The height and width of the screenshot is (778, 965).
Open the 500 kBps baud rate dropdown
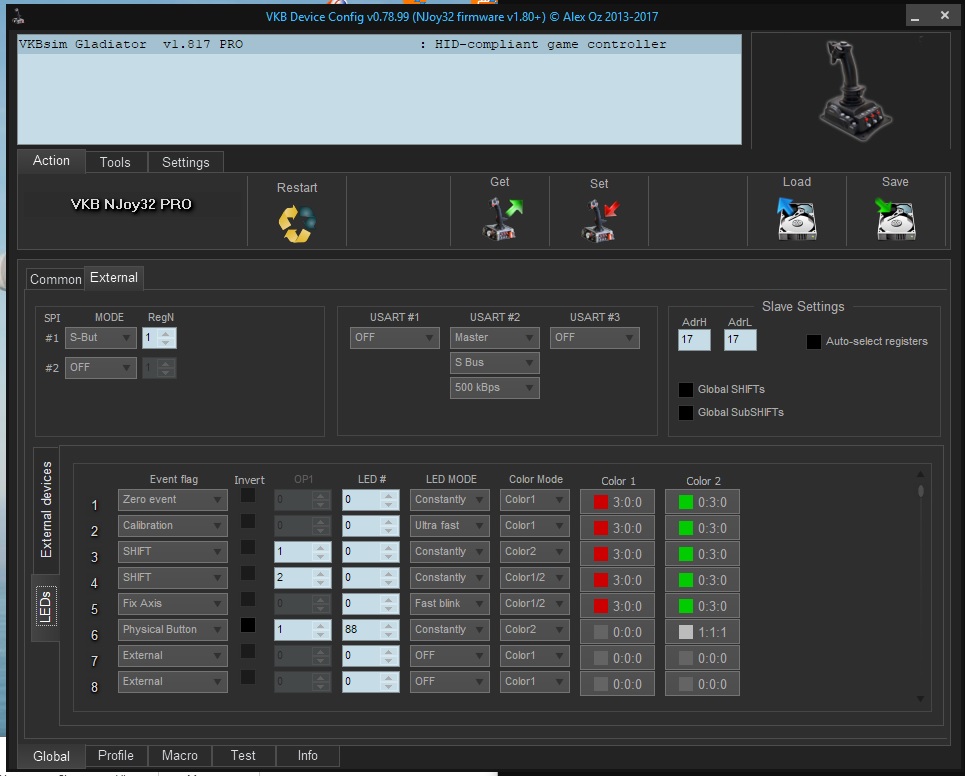tap(494, 388)
